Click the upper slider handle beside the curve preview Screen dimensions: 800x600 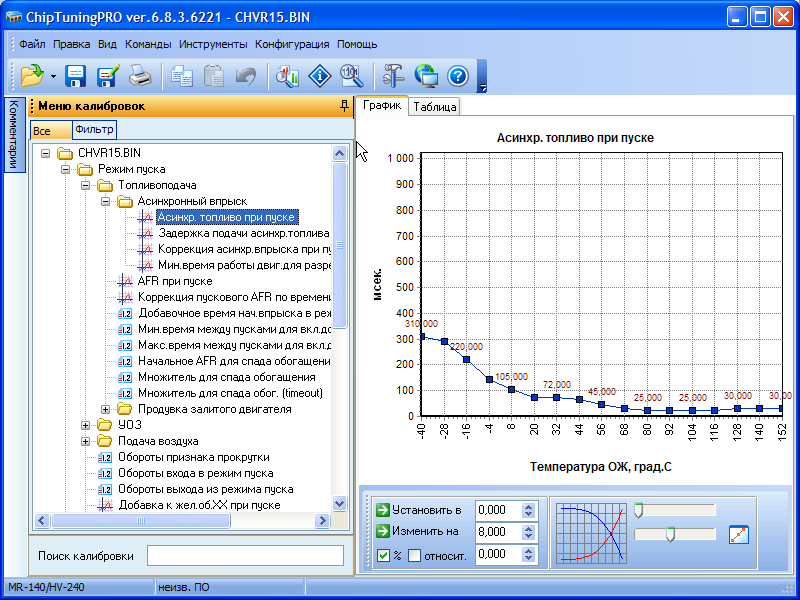(638, 510)
